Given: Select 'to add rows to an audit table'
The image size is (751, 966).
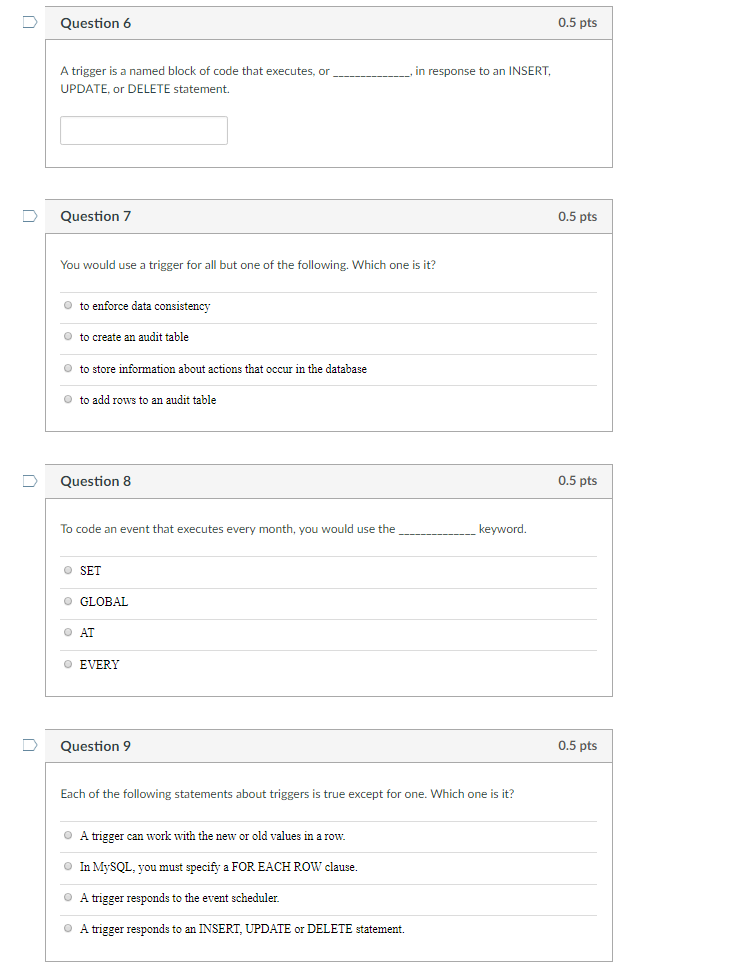Looking at the screenshot, I should tap(67, 399).
